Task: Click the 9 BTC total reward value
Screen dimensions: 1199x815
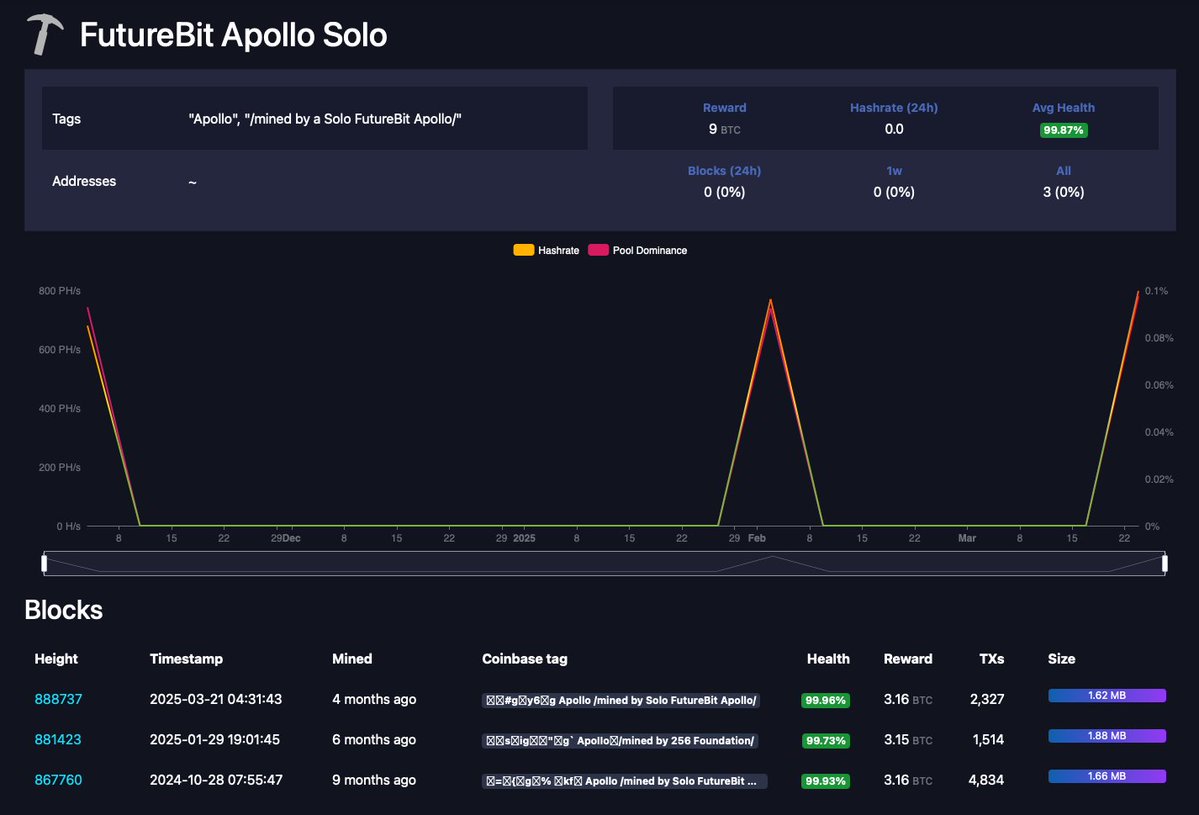Action: (724, 129)
